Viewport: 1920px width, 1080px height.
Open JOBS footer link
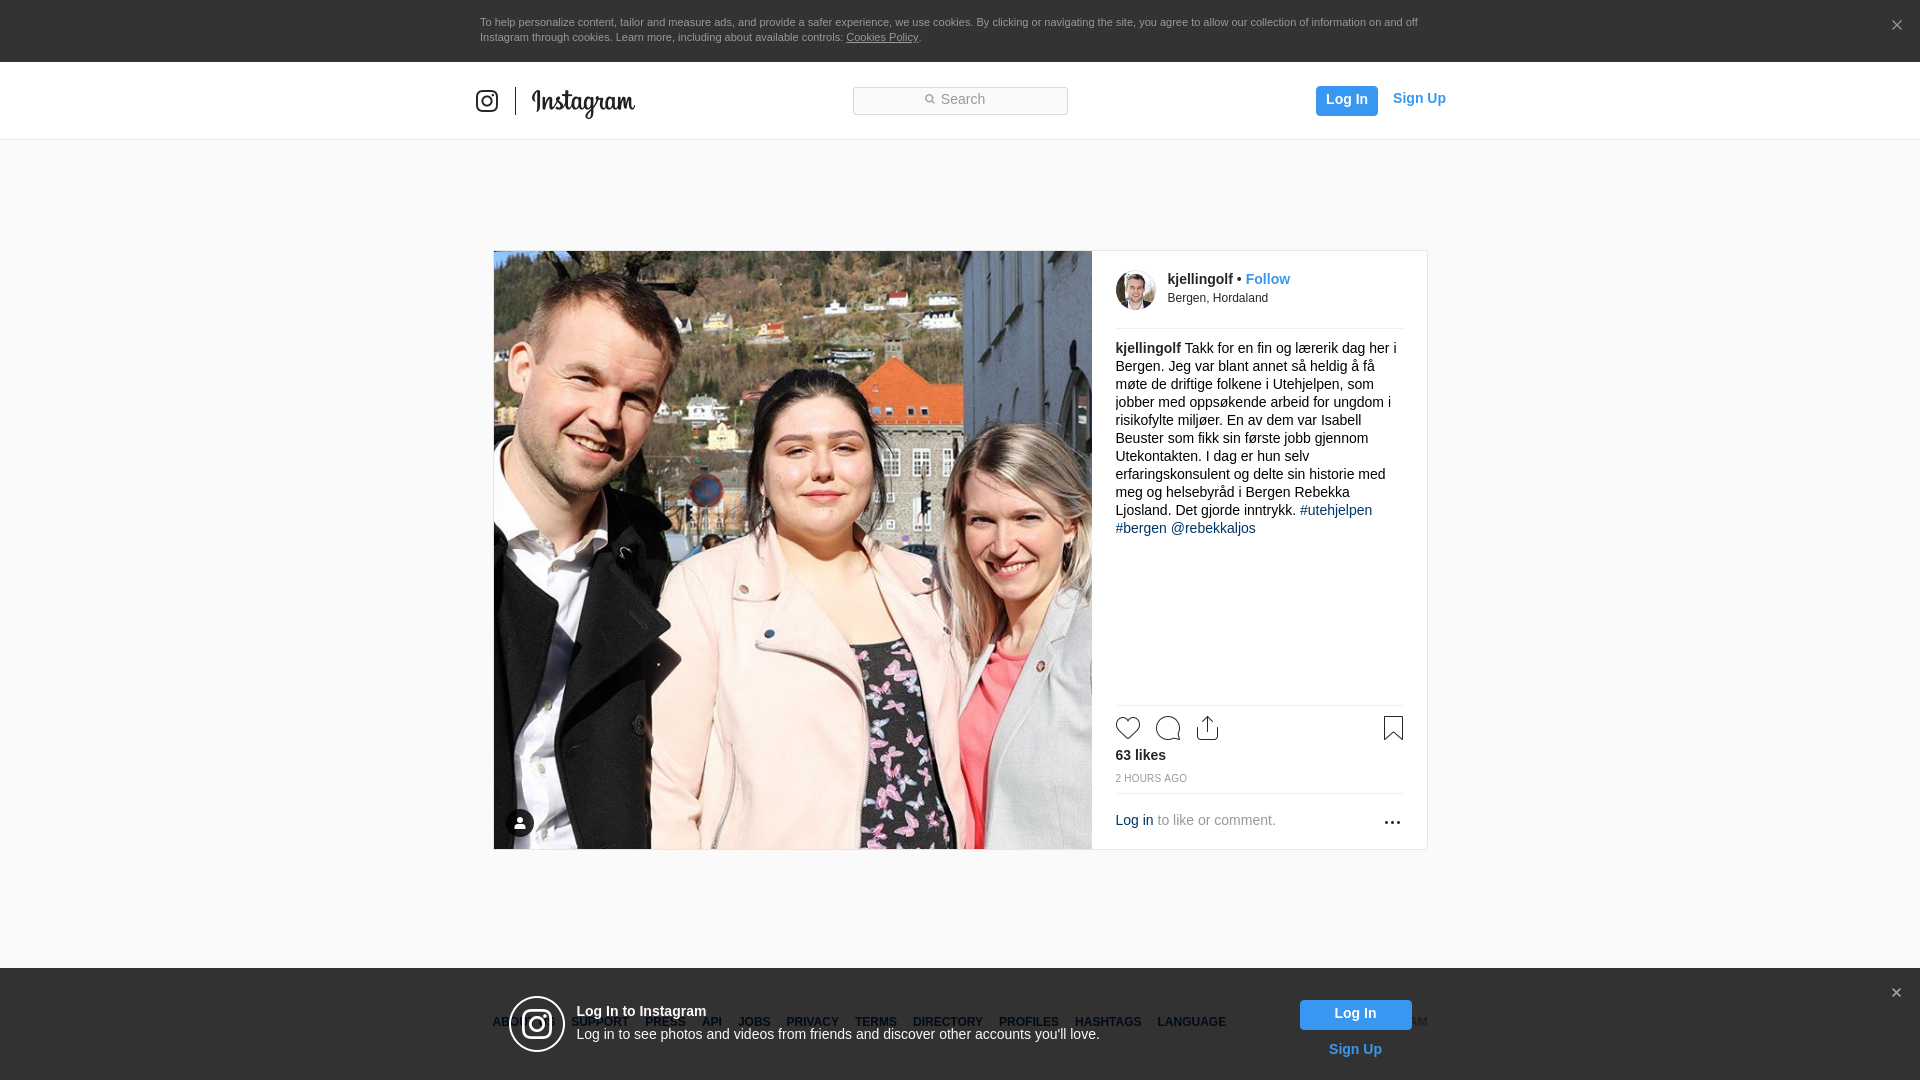click(754, 1022)
